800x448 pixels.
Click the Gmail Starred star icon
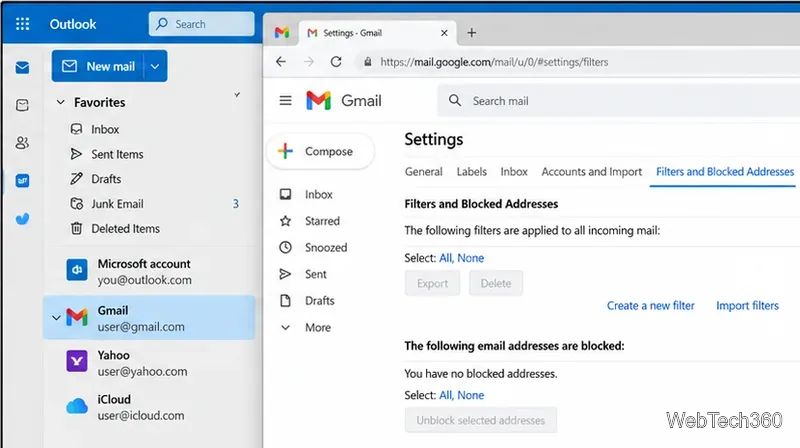(286, 221)
